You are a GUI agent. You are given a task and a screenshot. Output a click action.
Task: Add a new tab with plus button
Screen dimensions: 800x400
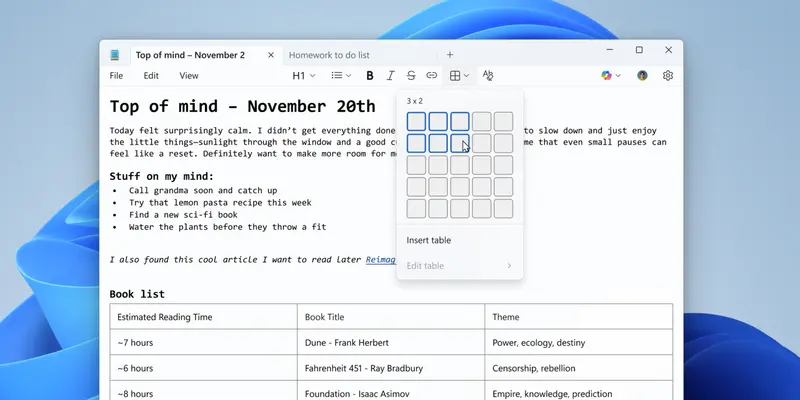click(450, 55)
